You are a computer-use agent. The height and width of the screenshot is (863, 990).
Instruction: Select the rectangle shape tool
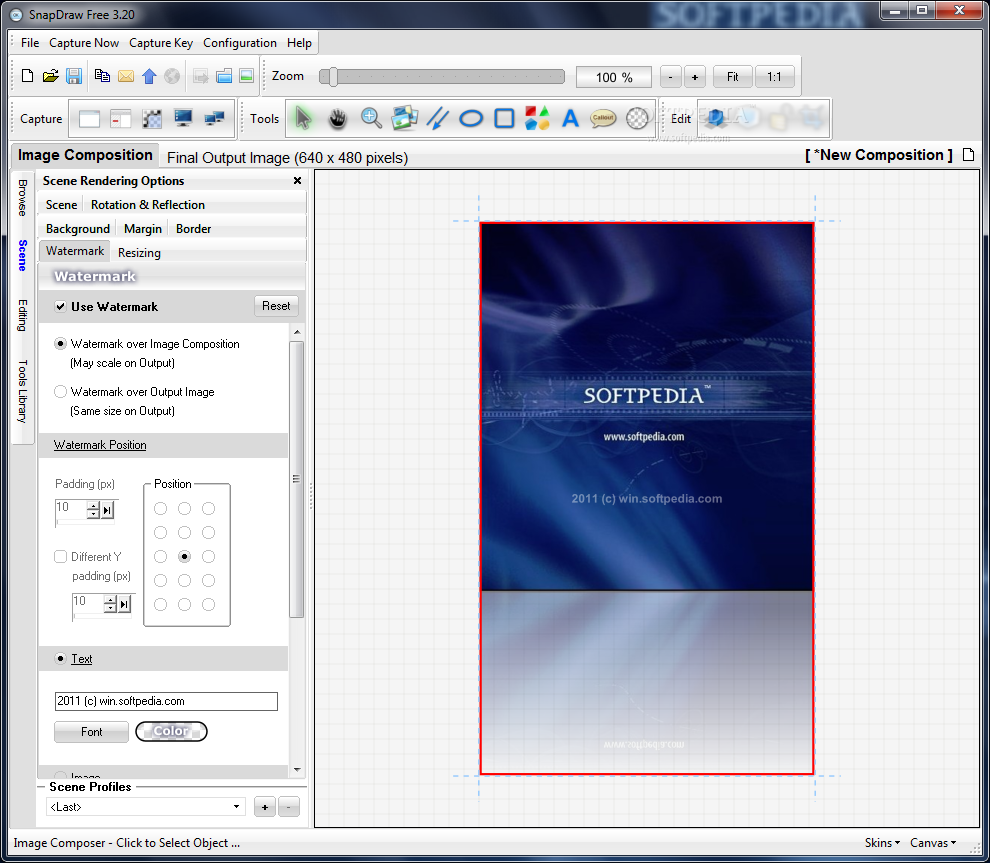[x=504, y=119]
